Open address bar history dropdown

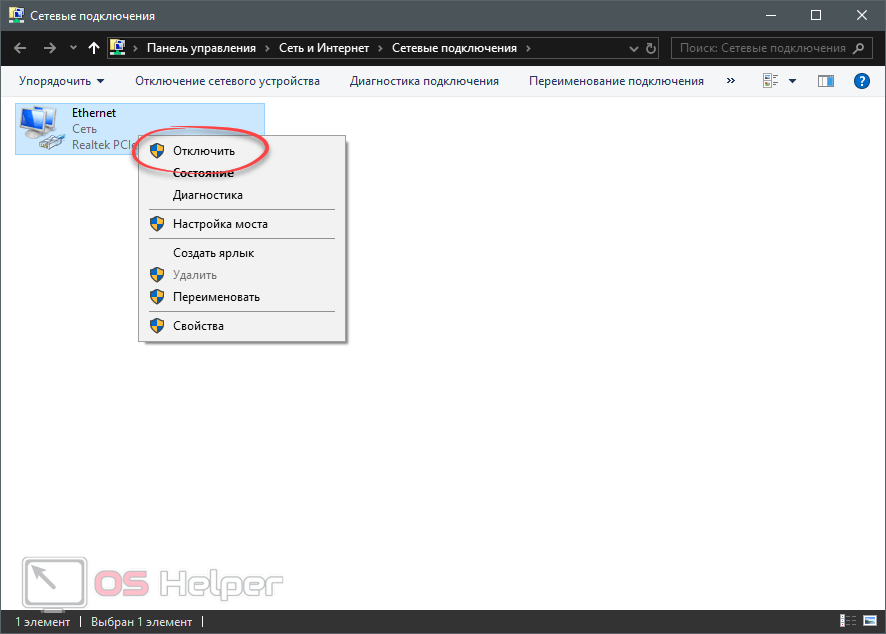[x=634, y=49]
